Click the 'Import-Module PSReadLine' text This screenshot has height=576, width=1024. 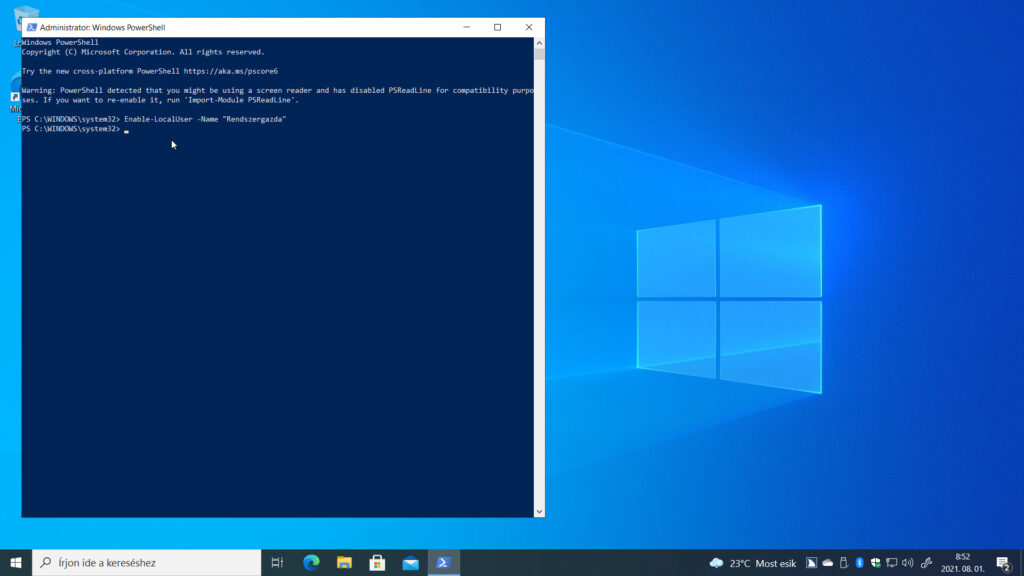(x=240, y=100)
